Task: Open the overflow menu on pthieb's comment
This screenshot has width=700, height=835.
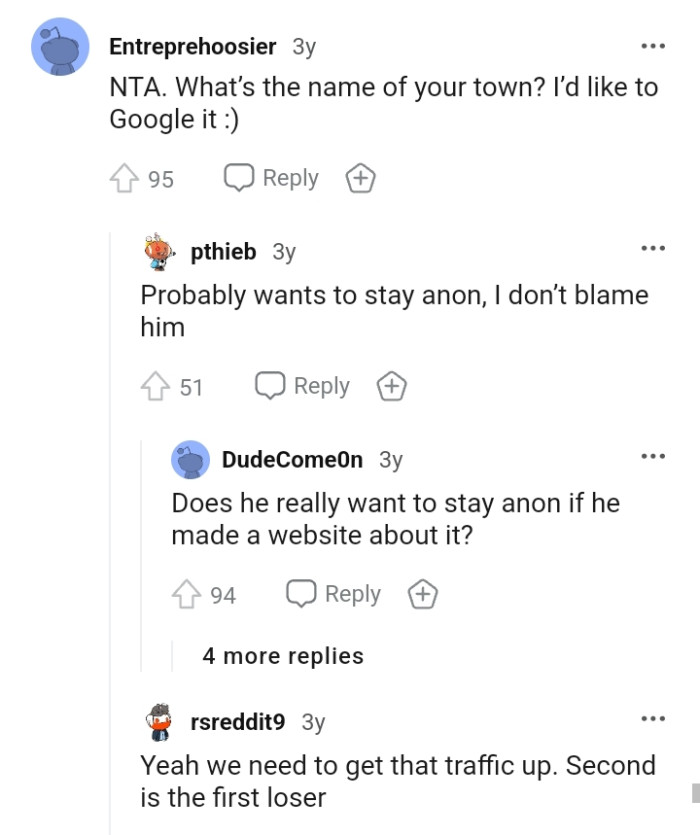Action: 651,247
